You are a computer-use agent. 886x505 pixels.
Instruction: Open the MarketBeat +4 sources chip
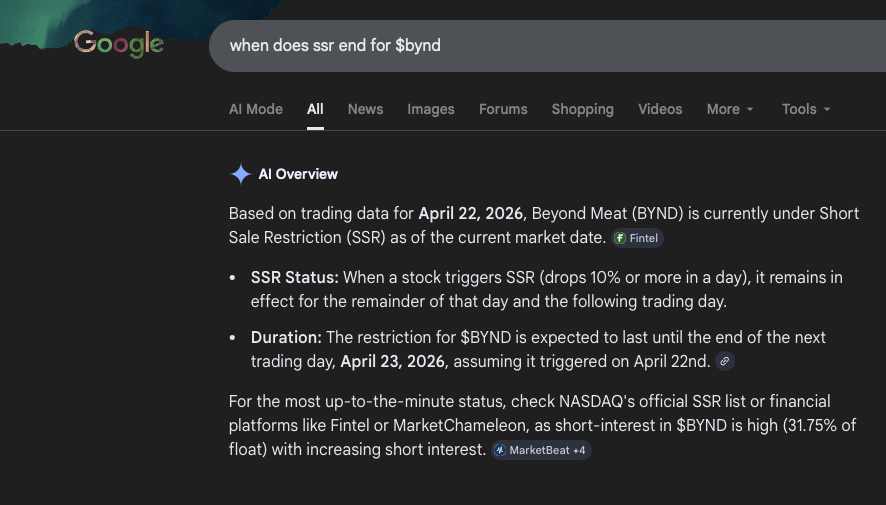(541, 450)
